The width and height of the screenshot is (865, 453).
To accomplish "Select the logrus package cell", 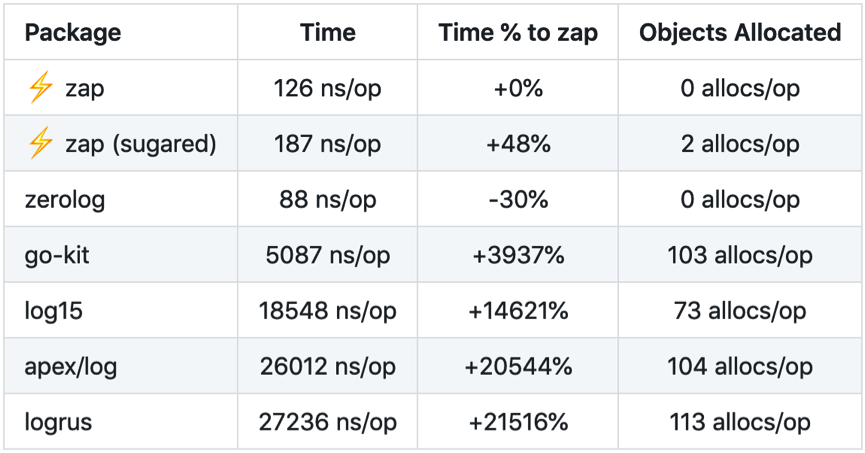I will tap(58, 422).
